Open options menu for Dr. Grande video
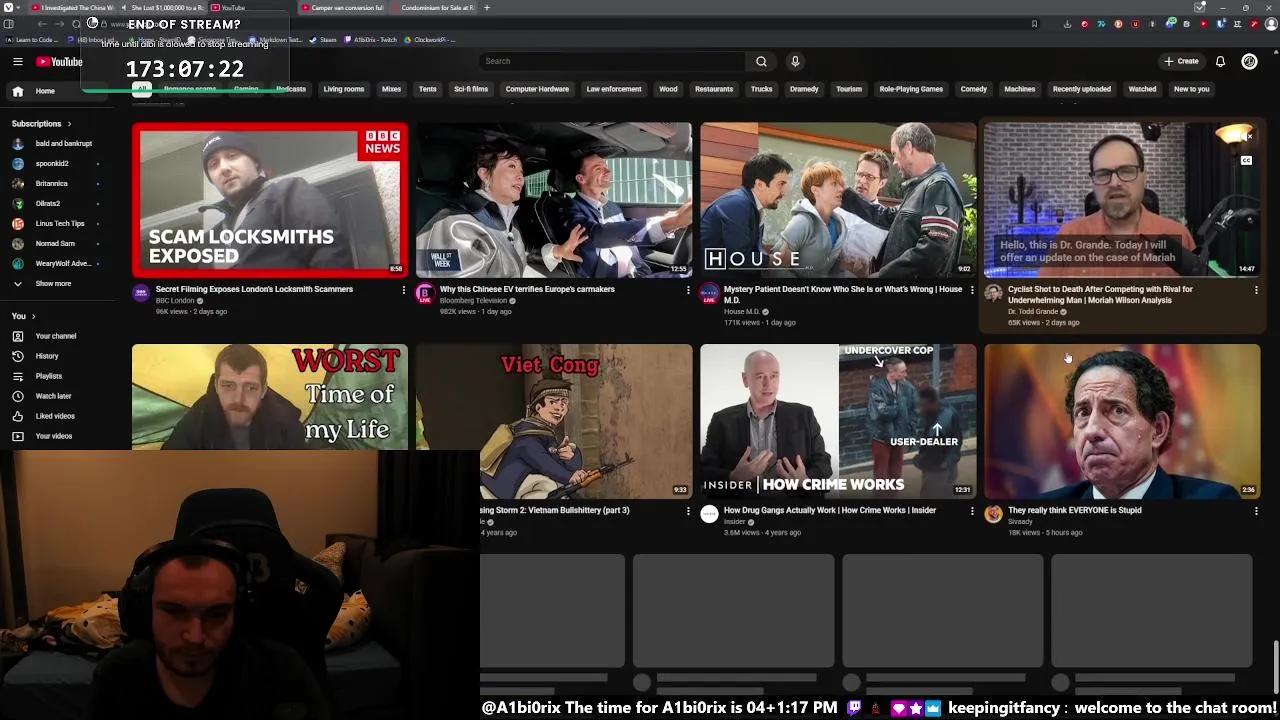Screen dimensions: 1280x720 pos(1256,290)
